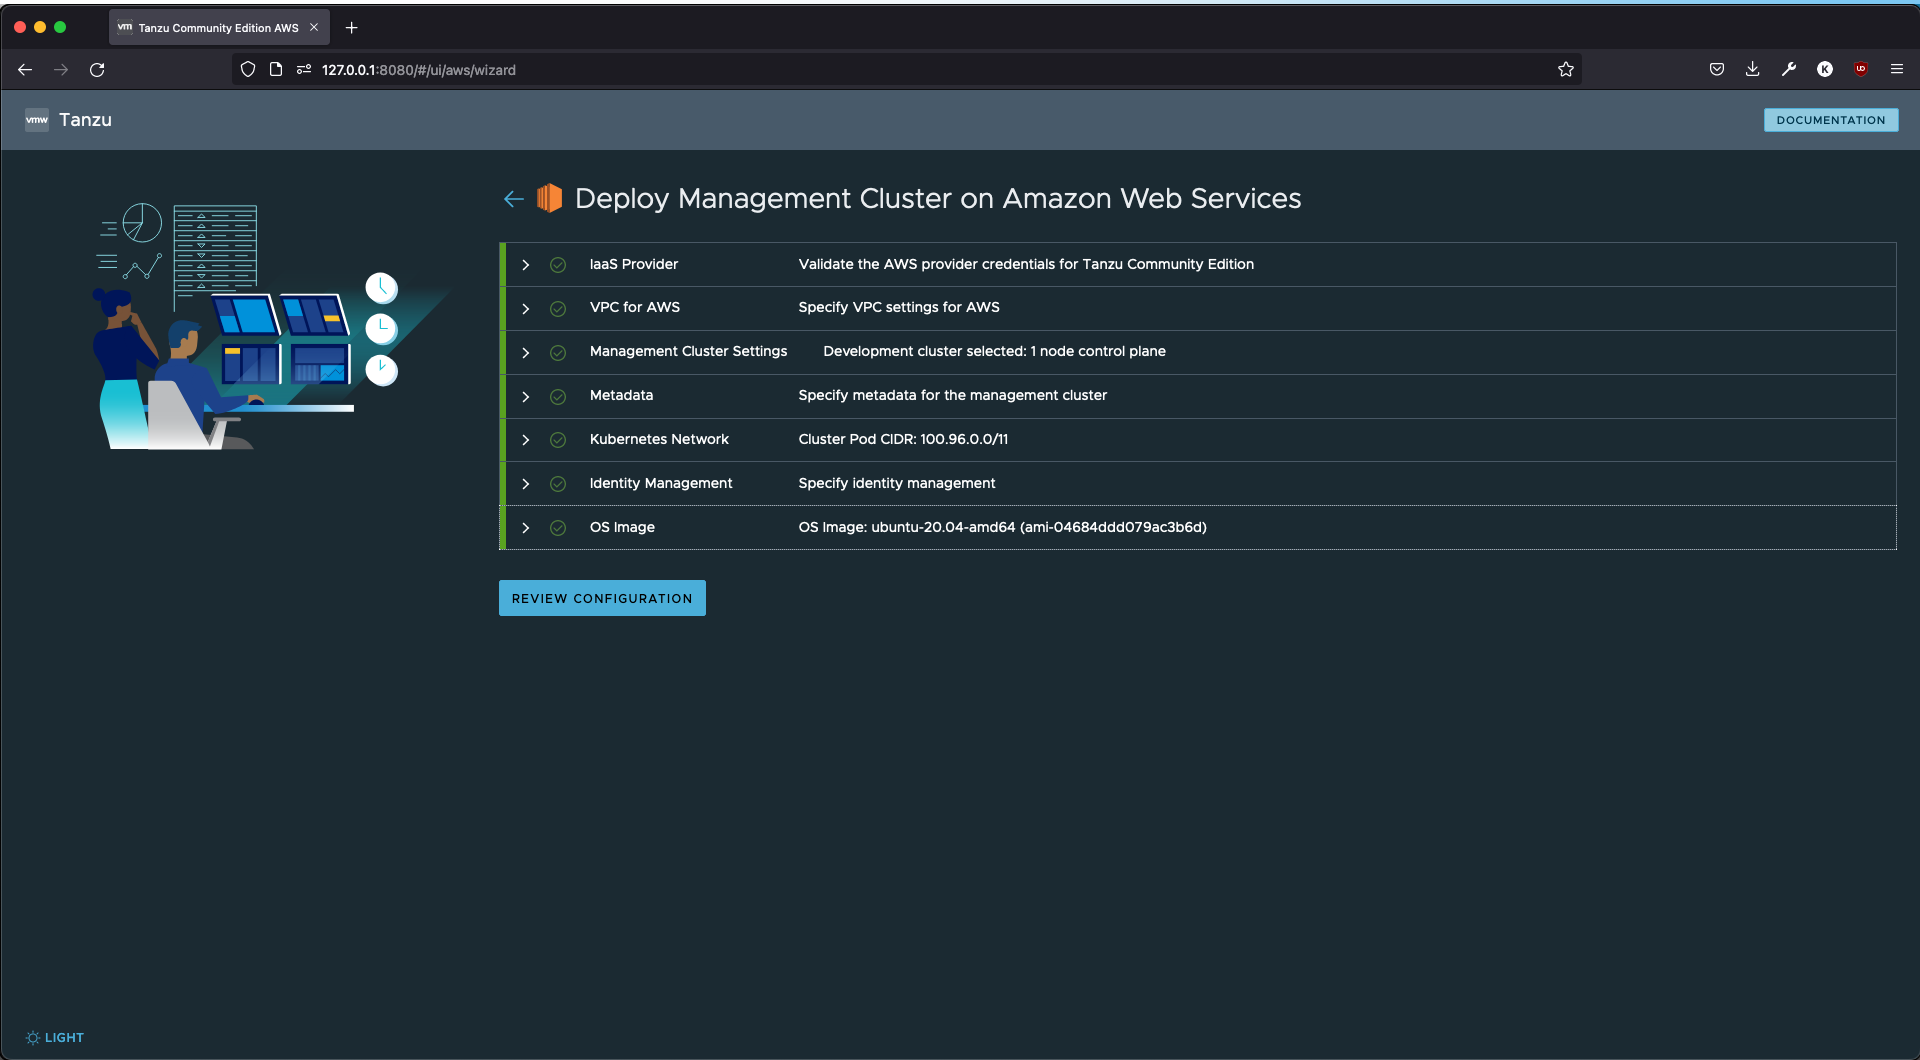Click the IaaS Provider step title

coord(634,264)
